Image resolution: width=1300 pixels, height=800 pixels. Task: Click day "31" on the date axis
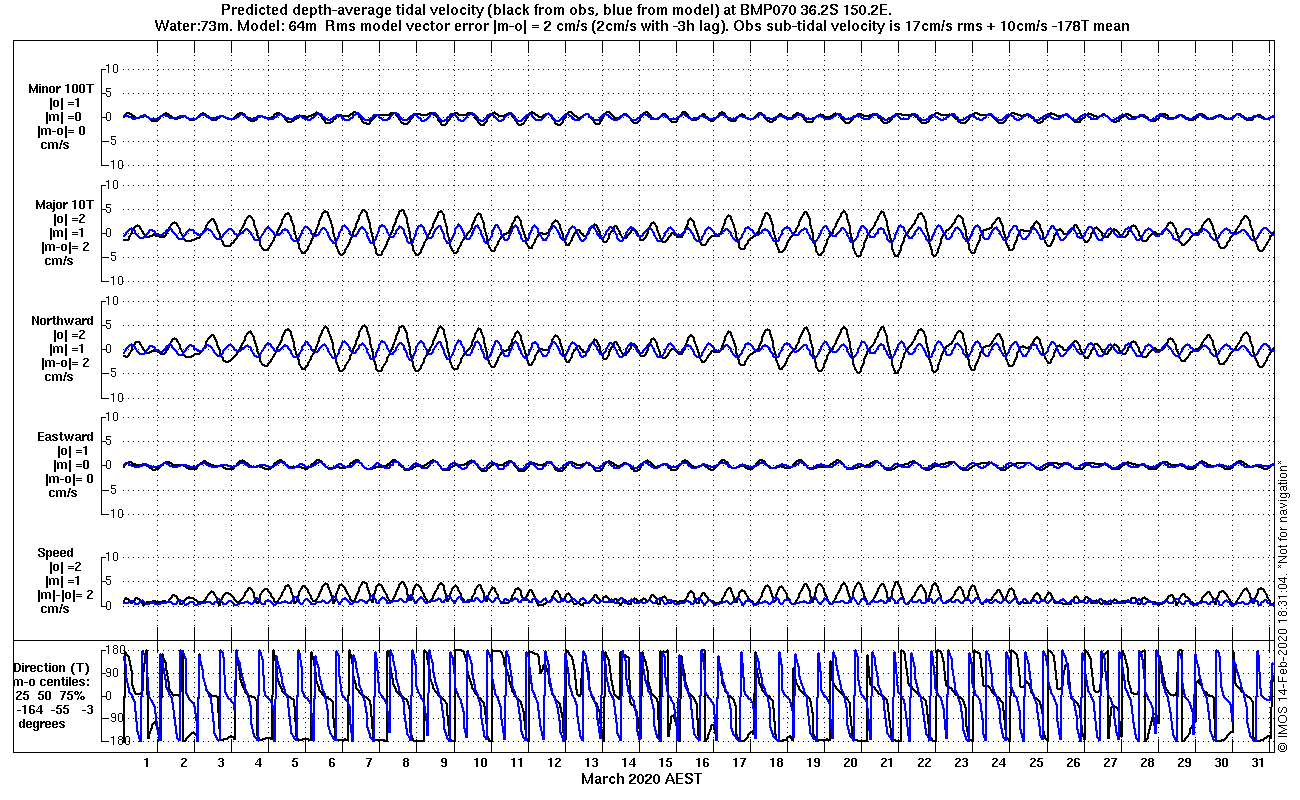pos(1257,763)
